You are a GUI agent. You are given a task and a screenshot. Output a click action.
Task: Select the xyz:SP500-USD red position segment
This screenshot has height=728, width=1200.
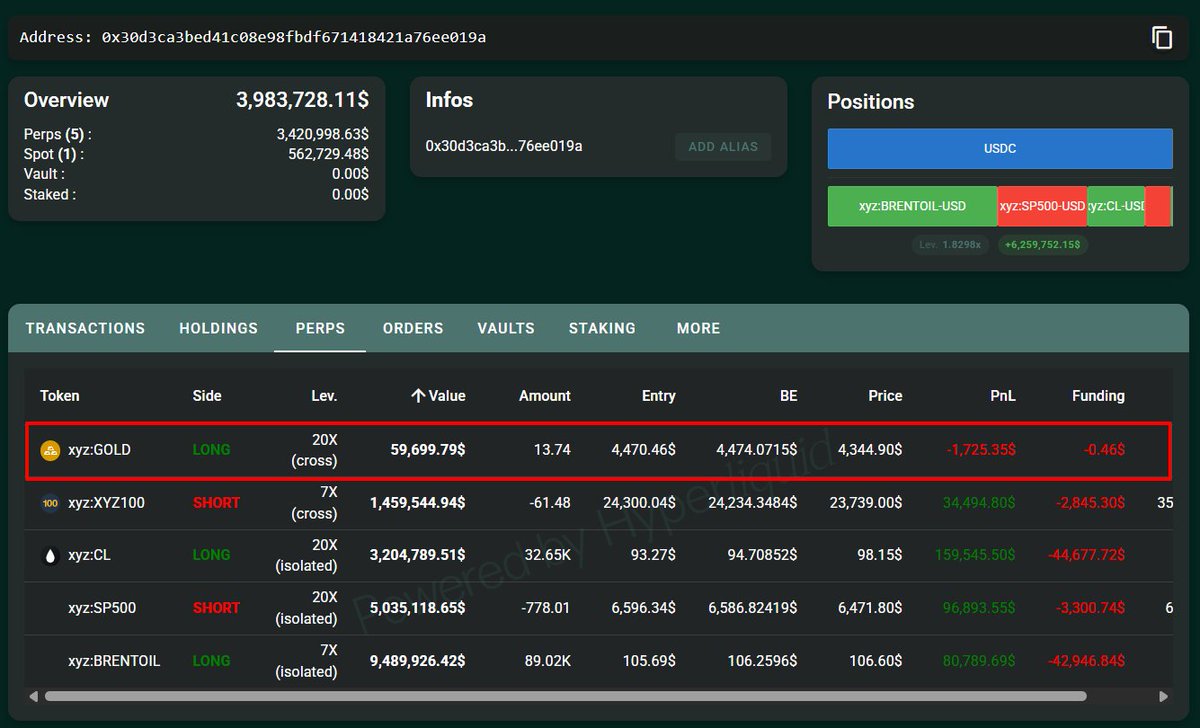pyautogui.click(x=1042, y=206)
